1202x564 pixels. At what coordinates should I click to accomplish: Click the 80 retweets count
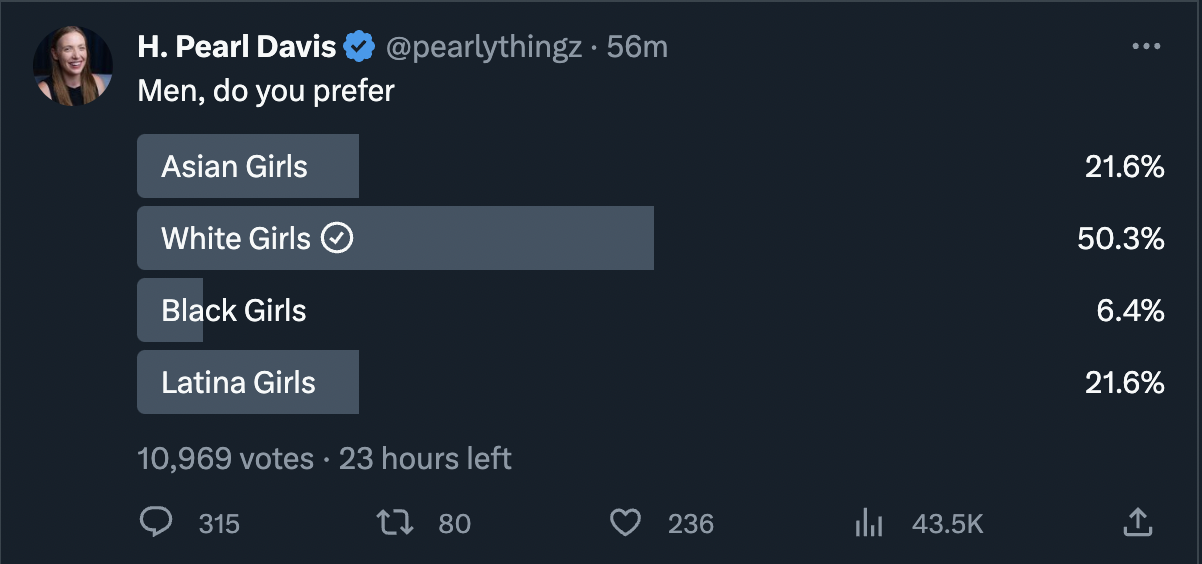(454, 523)
